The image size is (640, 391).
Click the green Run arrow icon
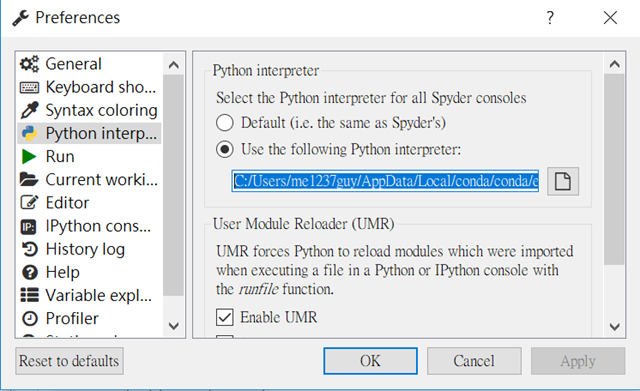tap(29, 156)
